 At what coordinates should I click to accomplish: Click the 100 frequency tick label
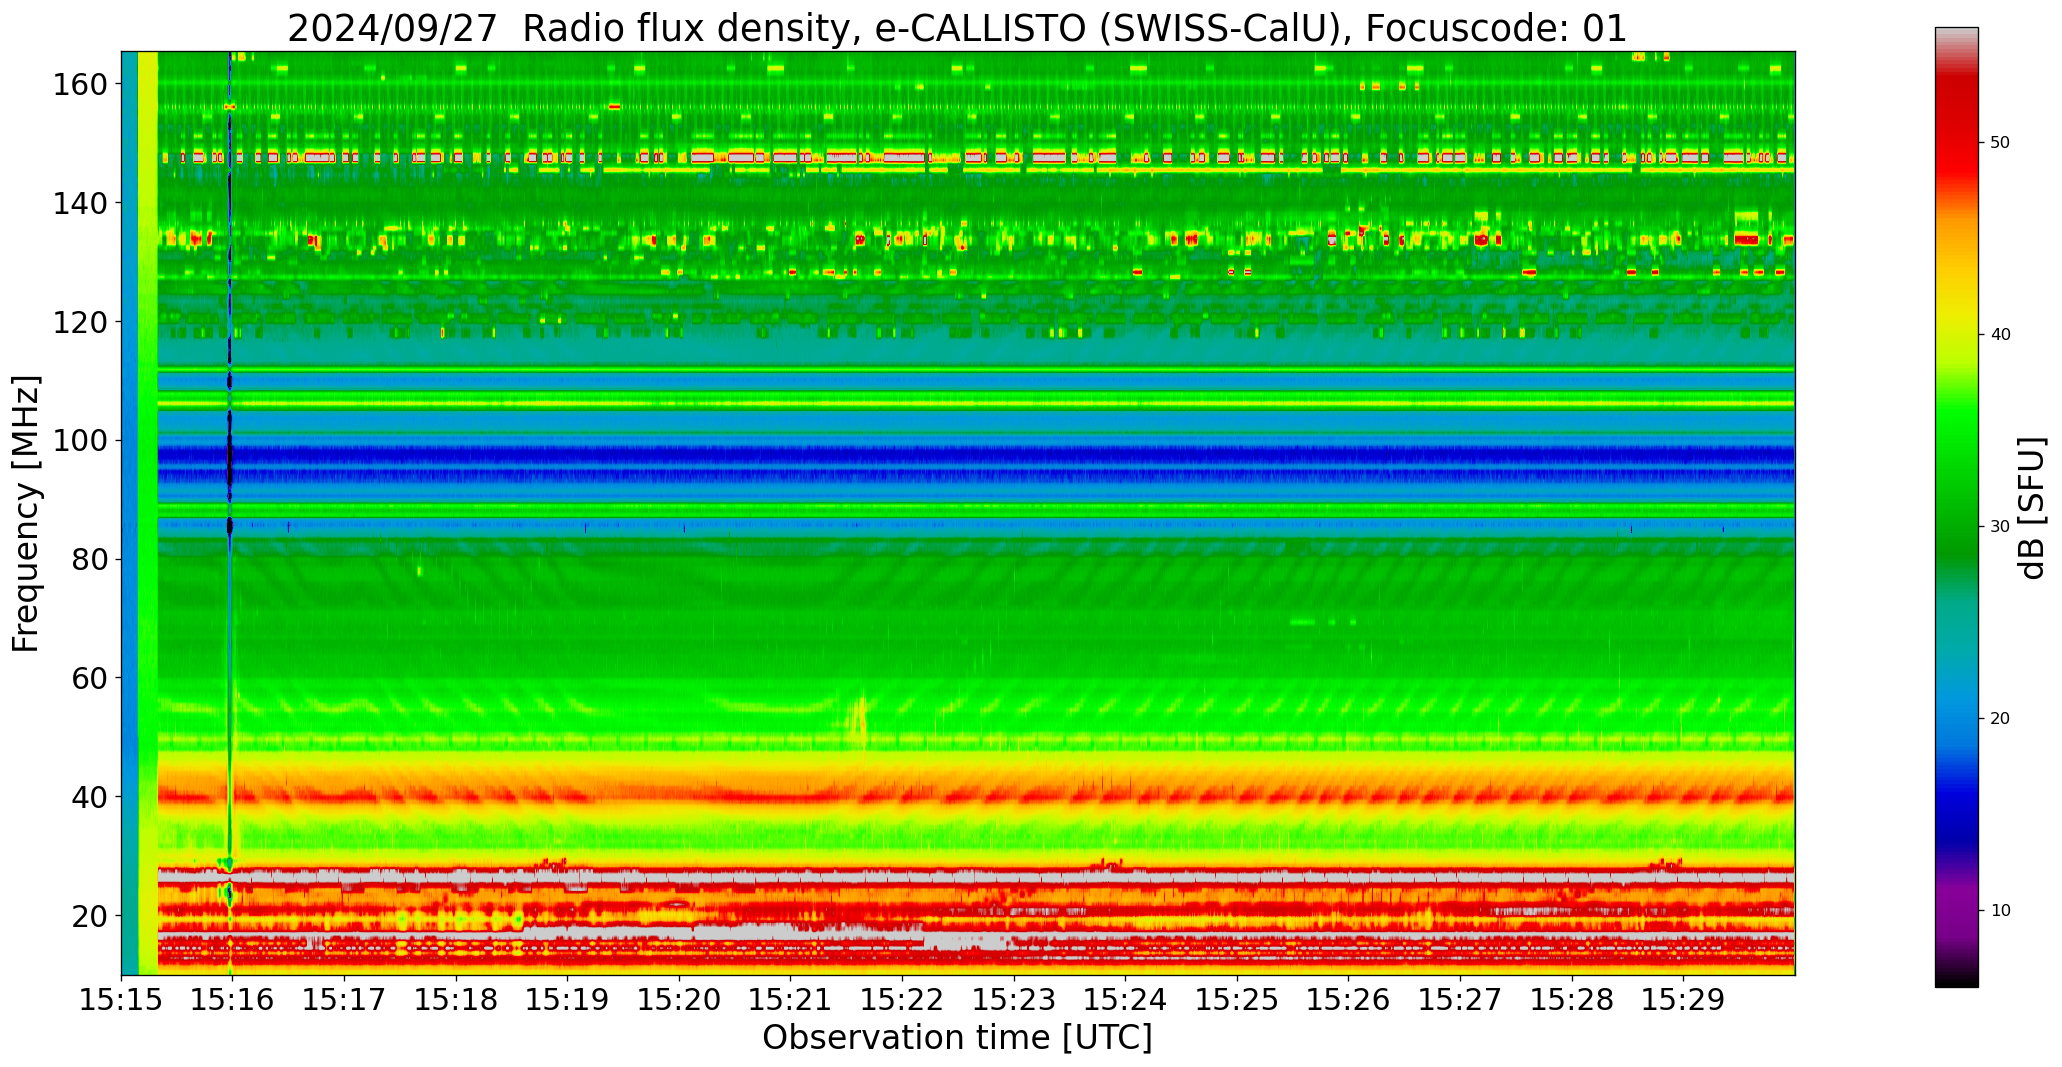click(79, 441)
